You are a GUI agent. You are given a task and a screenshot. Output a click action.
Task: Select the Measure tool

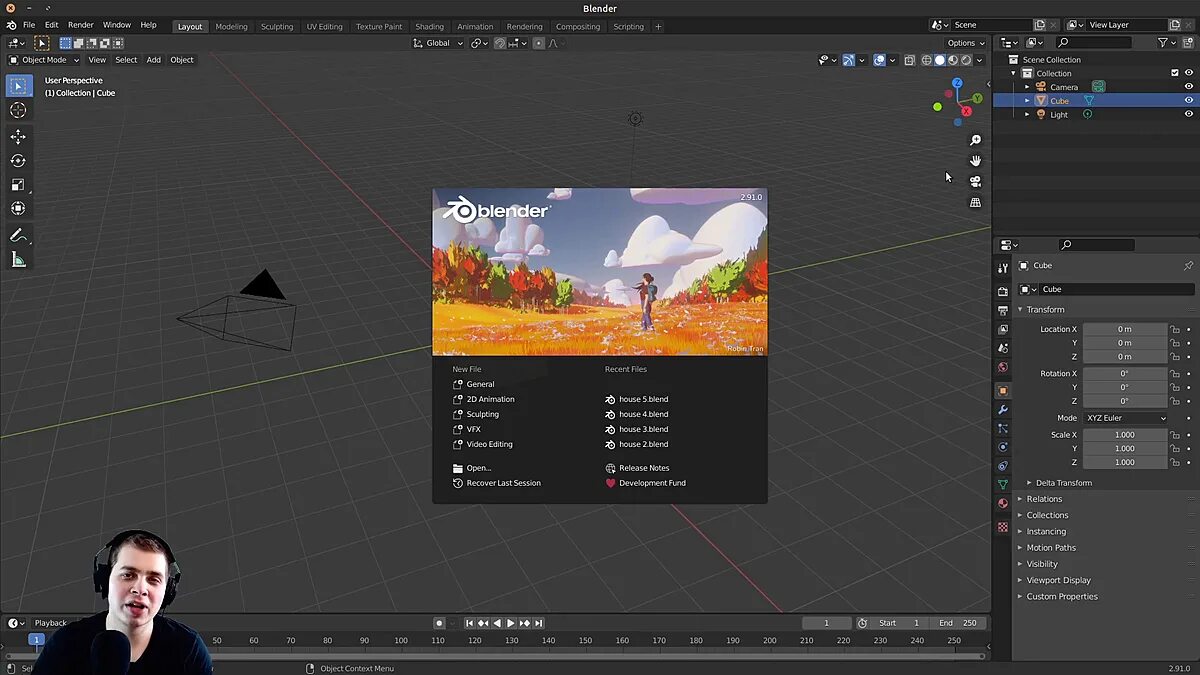coord(18,260)
